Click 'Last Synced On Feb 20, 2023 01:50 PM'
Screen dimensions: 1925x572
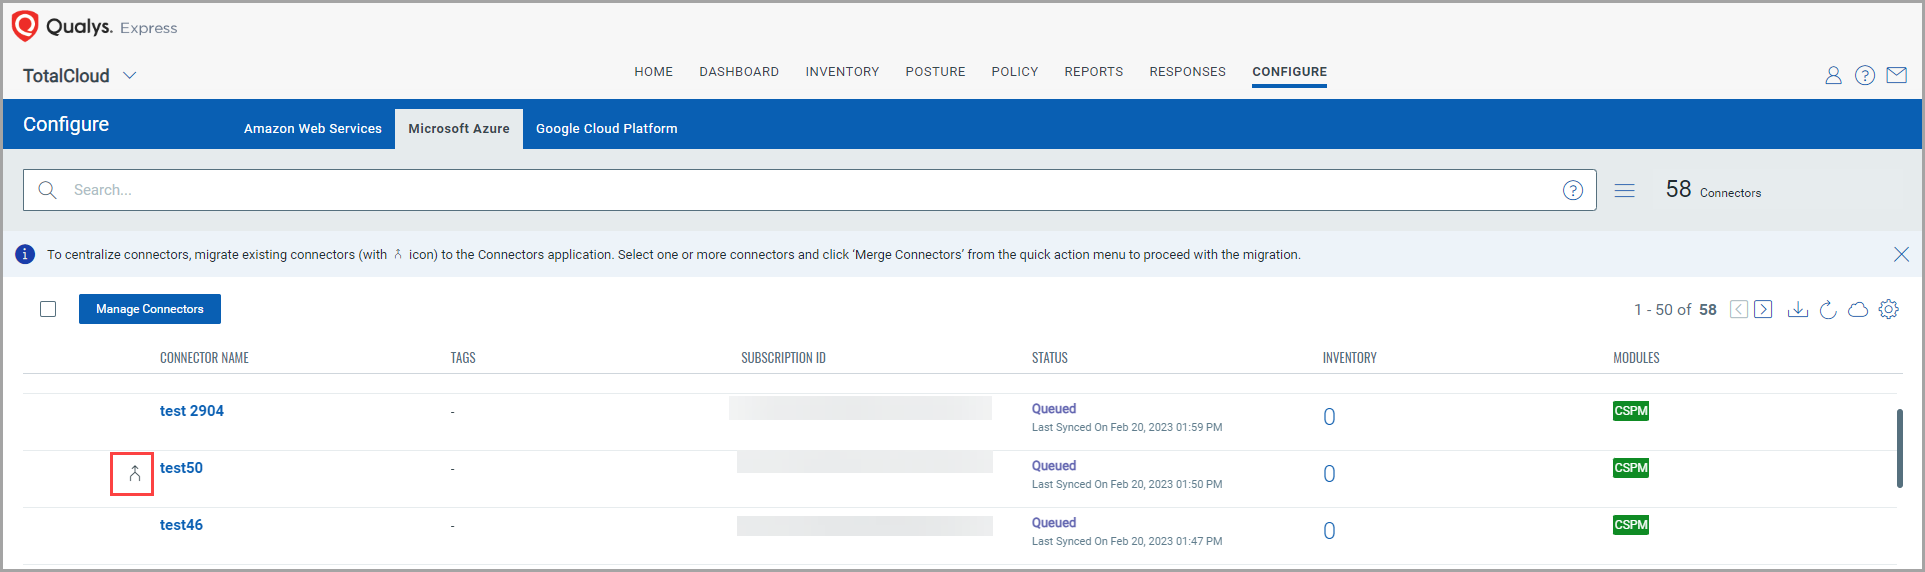pyautogui.click(x=1127, y=484)
